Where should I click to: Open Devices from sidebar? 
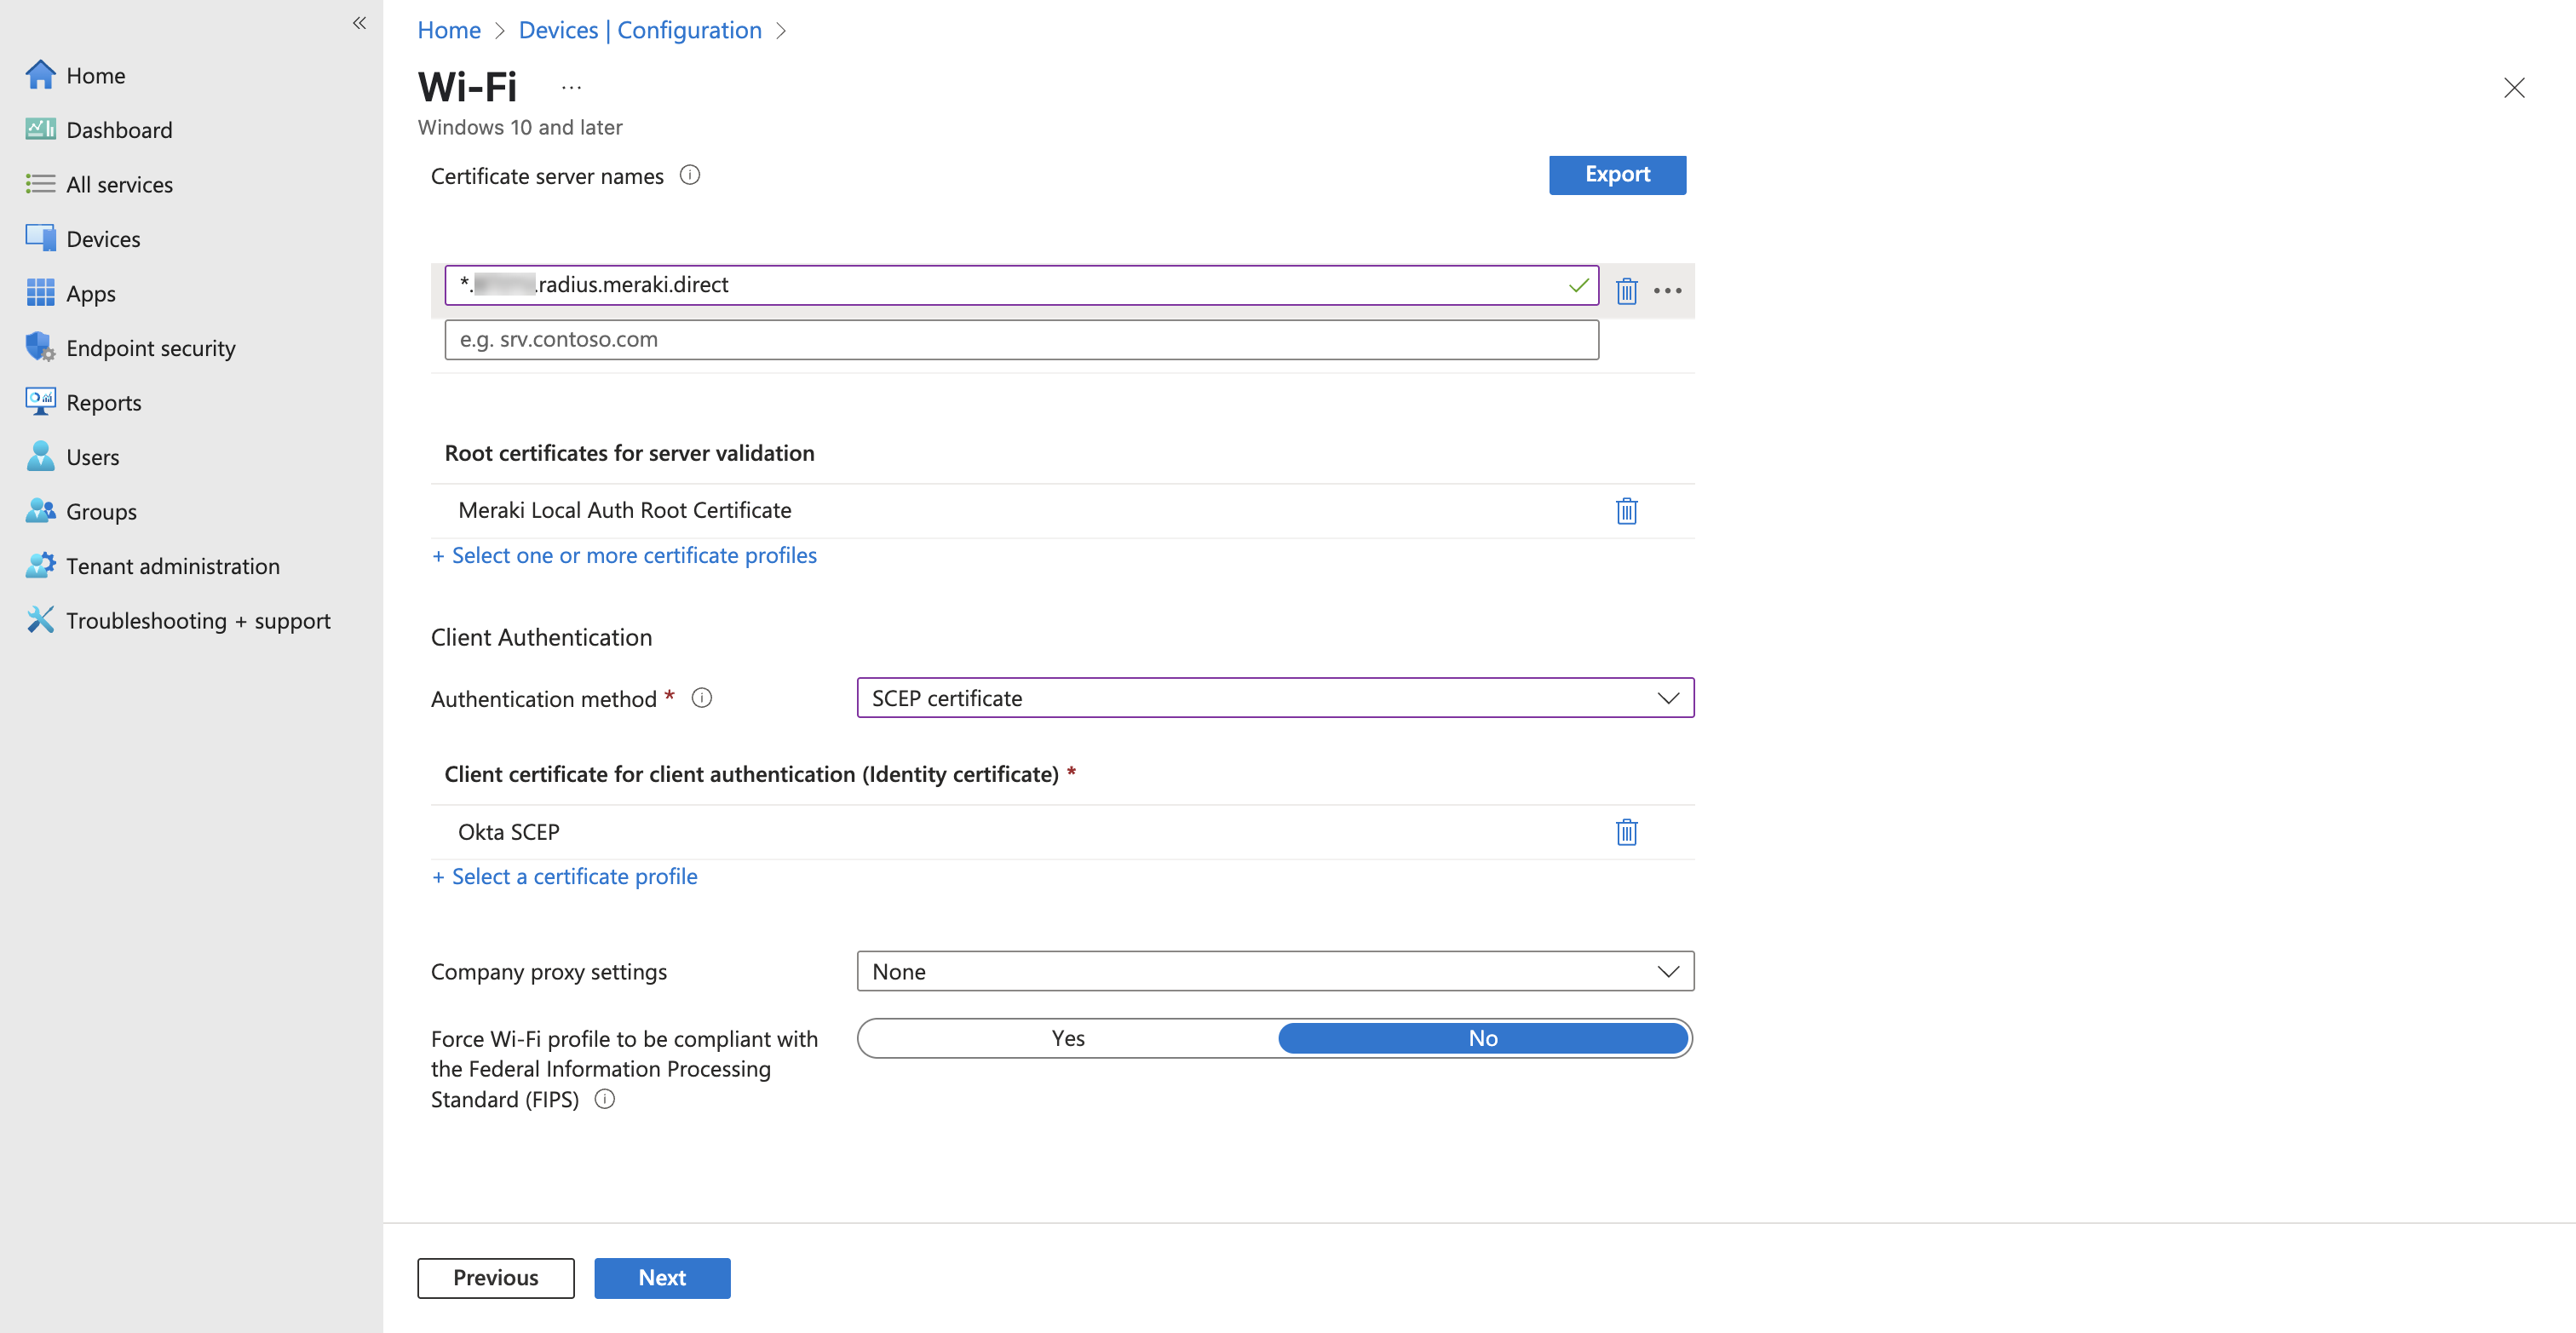click(103, 239)
